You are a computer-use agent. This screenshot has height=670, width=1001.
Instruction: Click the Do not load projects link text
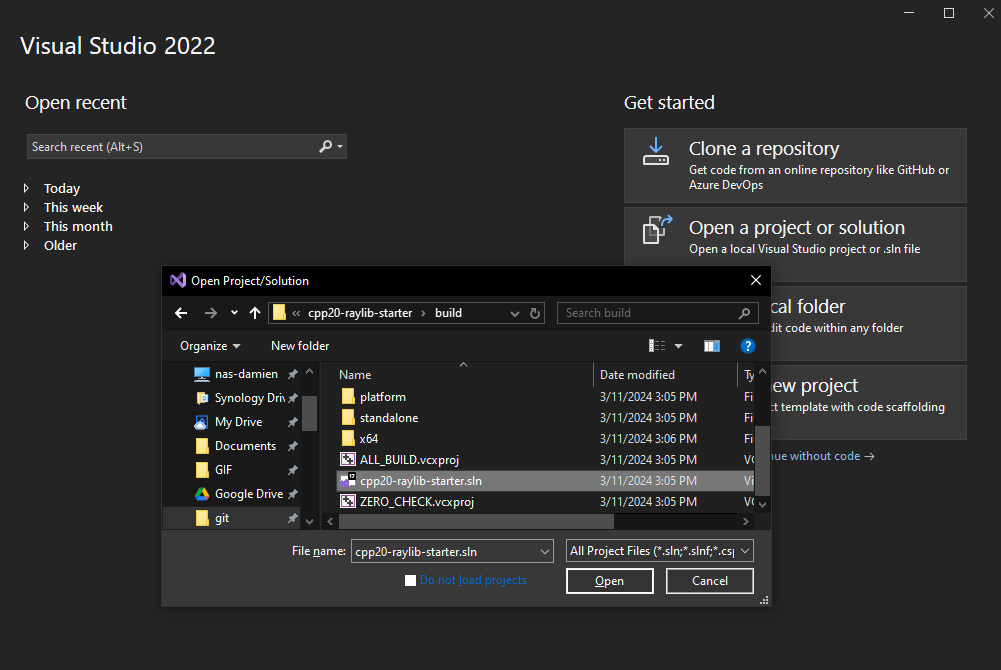(473, 580)
